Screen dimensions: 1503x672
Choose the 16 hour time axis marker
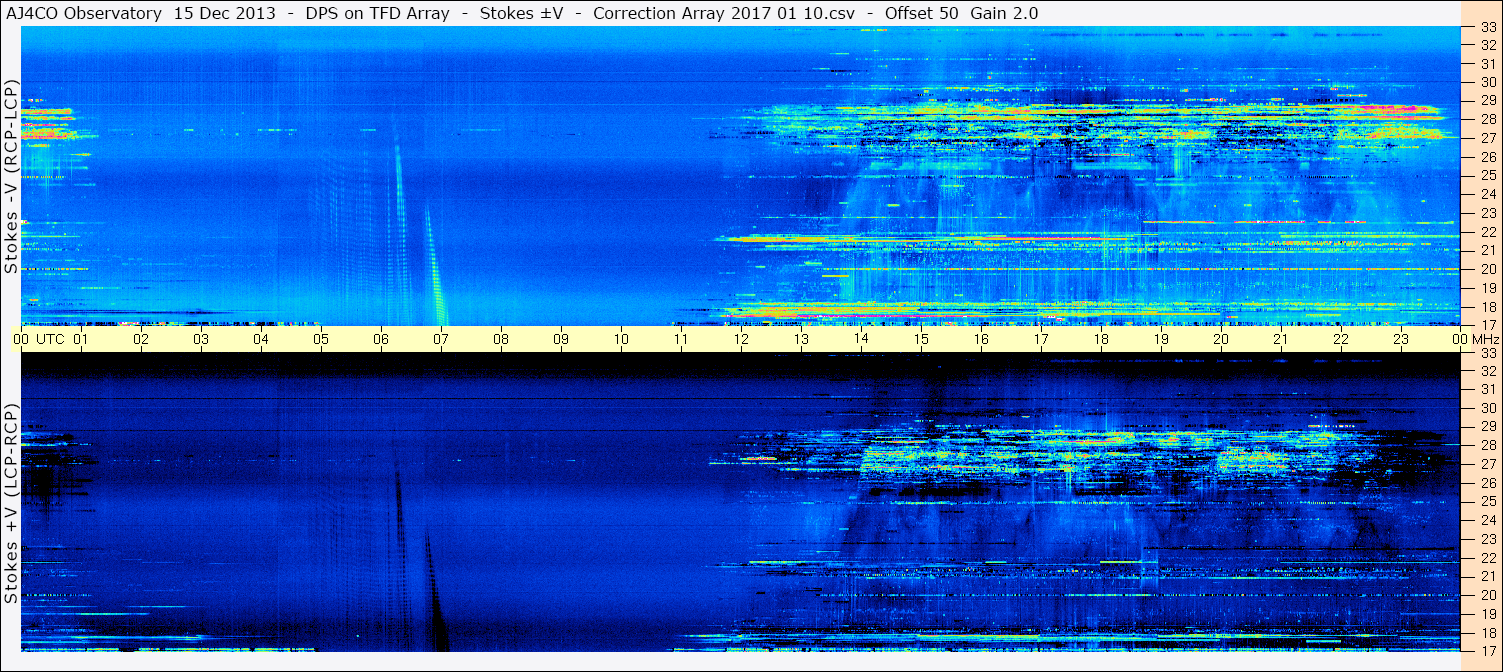pyautogui.click(x=981, y=339)
